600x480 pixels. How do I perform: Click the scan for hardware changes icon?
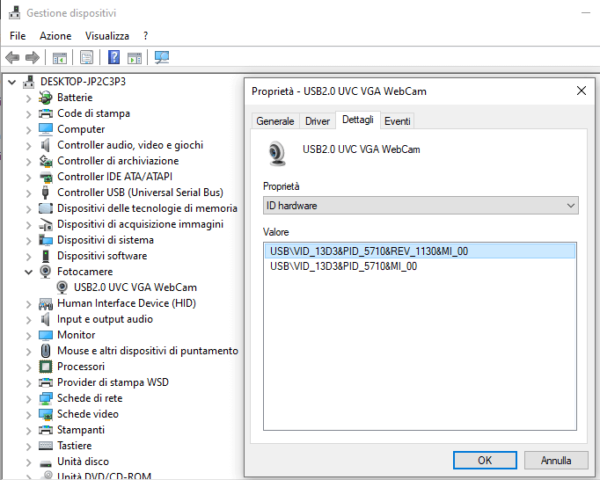coord(162,58)
